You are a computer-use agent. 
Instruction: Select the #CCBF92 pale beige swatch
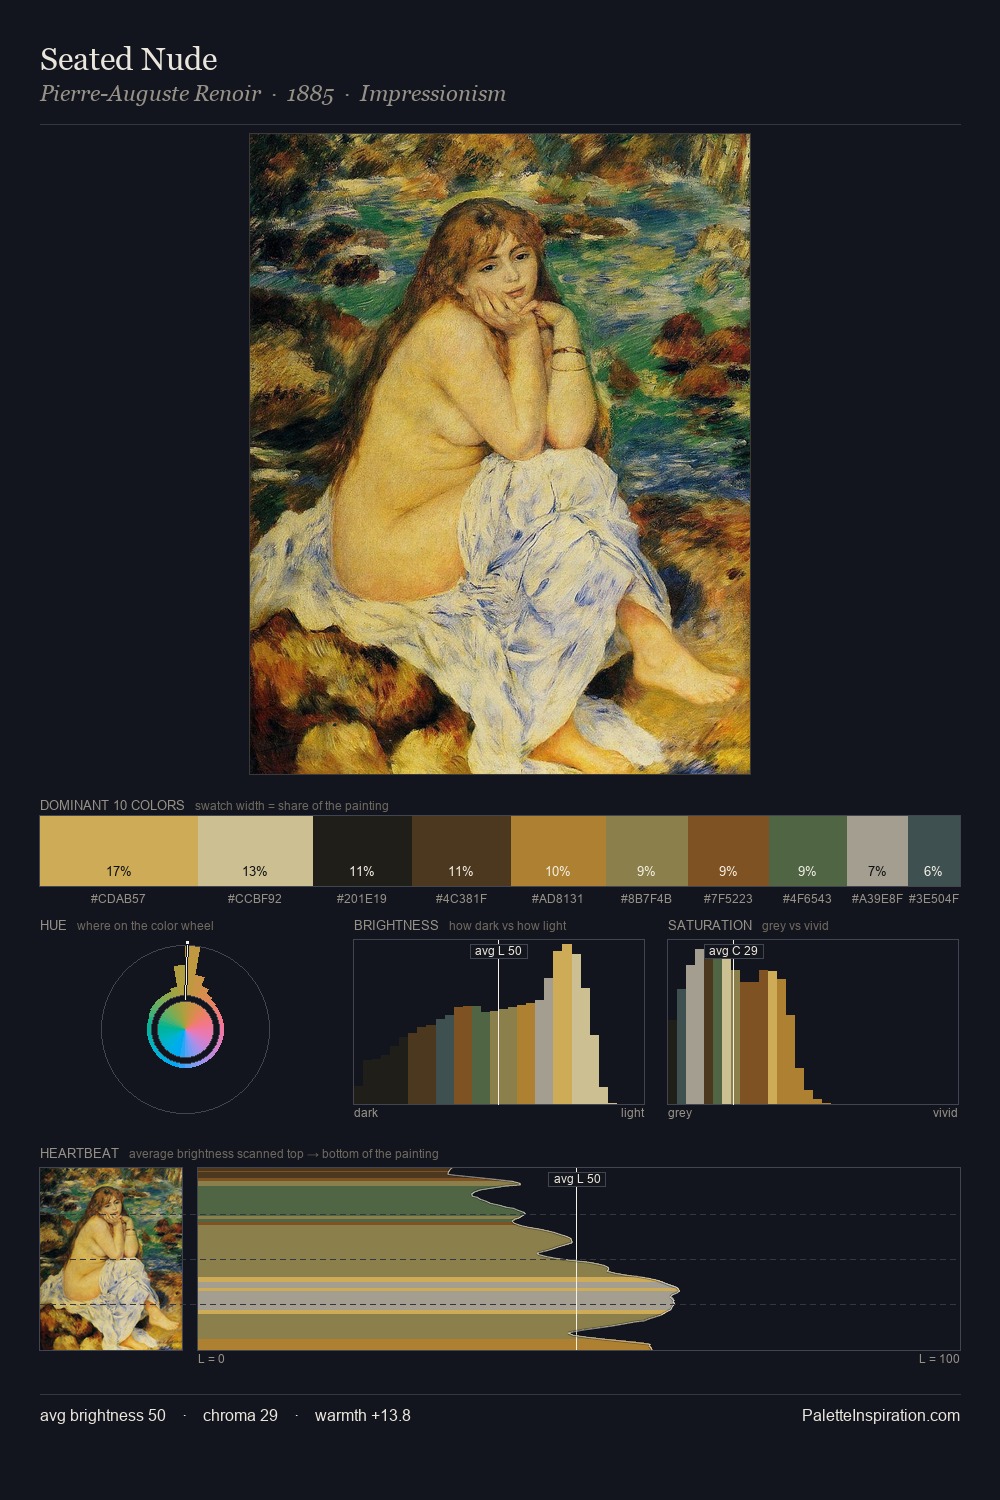255,851
